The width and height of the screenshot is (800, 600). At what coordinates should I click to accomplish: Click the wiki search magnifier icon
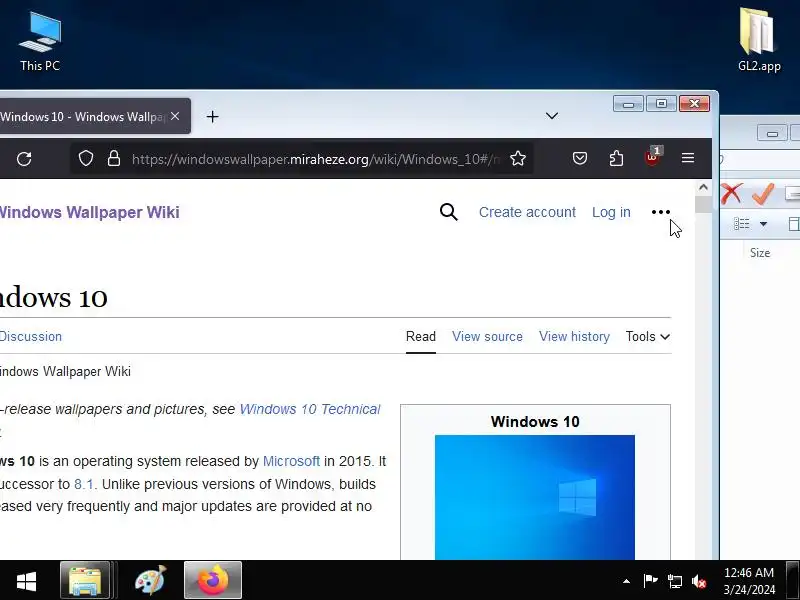pyautogui.click(x=448, y=212)
